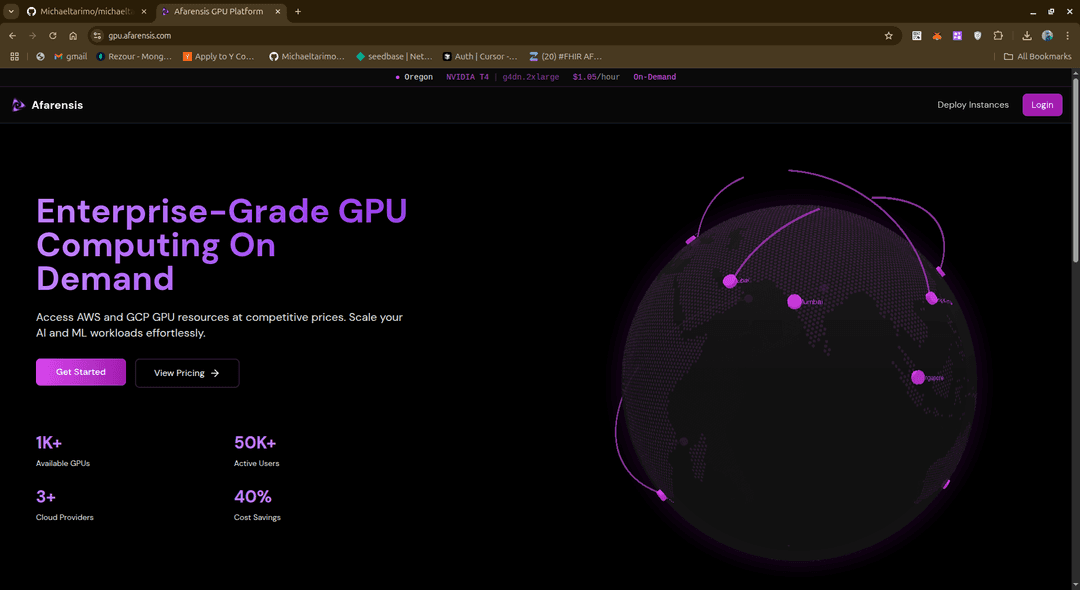Image resolution: width=1080 pixels, height=590 pixels.
Task: Reload the page with the refresh icon
Action: click(x=52, y=35)
